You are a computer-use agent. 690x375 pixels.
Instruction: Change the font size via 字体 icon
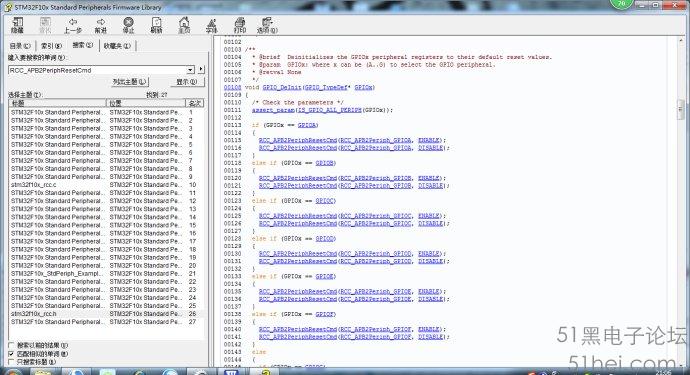coord(212,25)
